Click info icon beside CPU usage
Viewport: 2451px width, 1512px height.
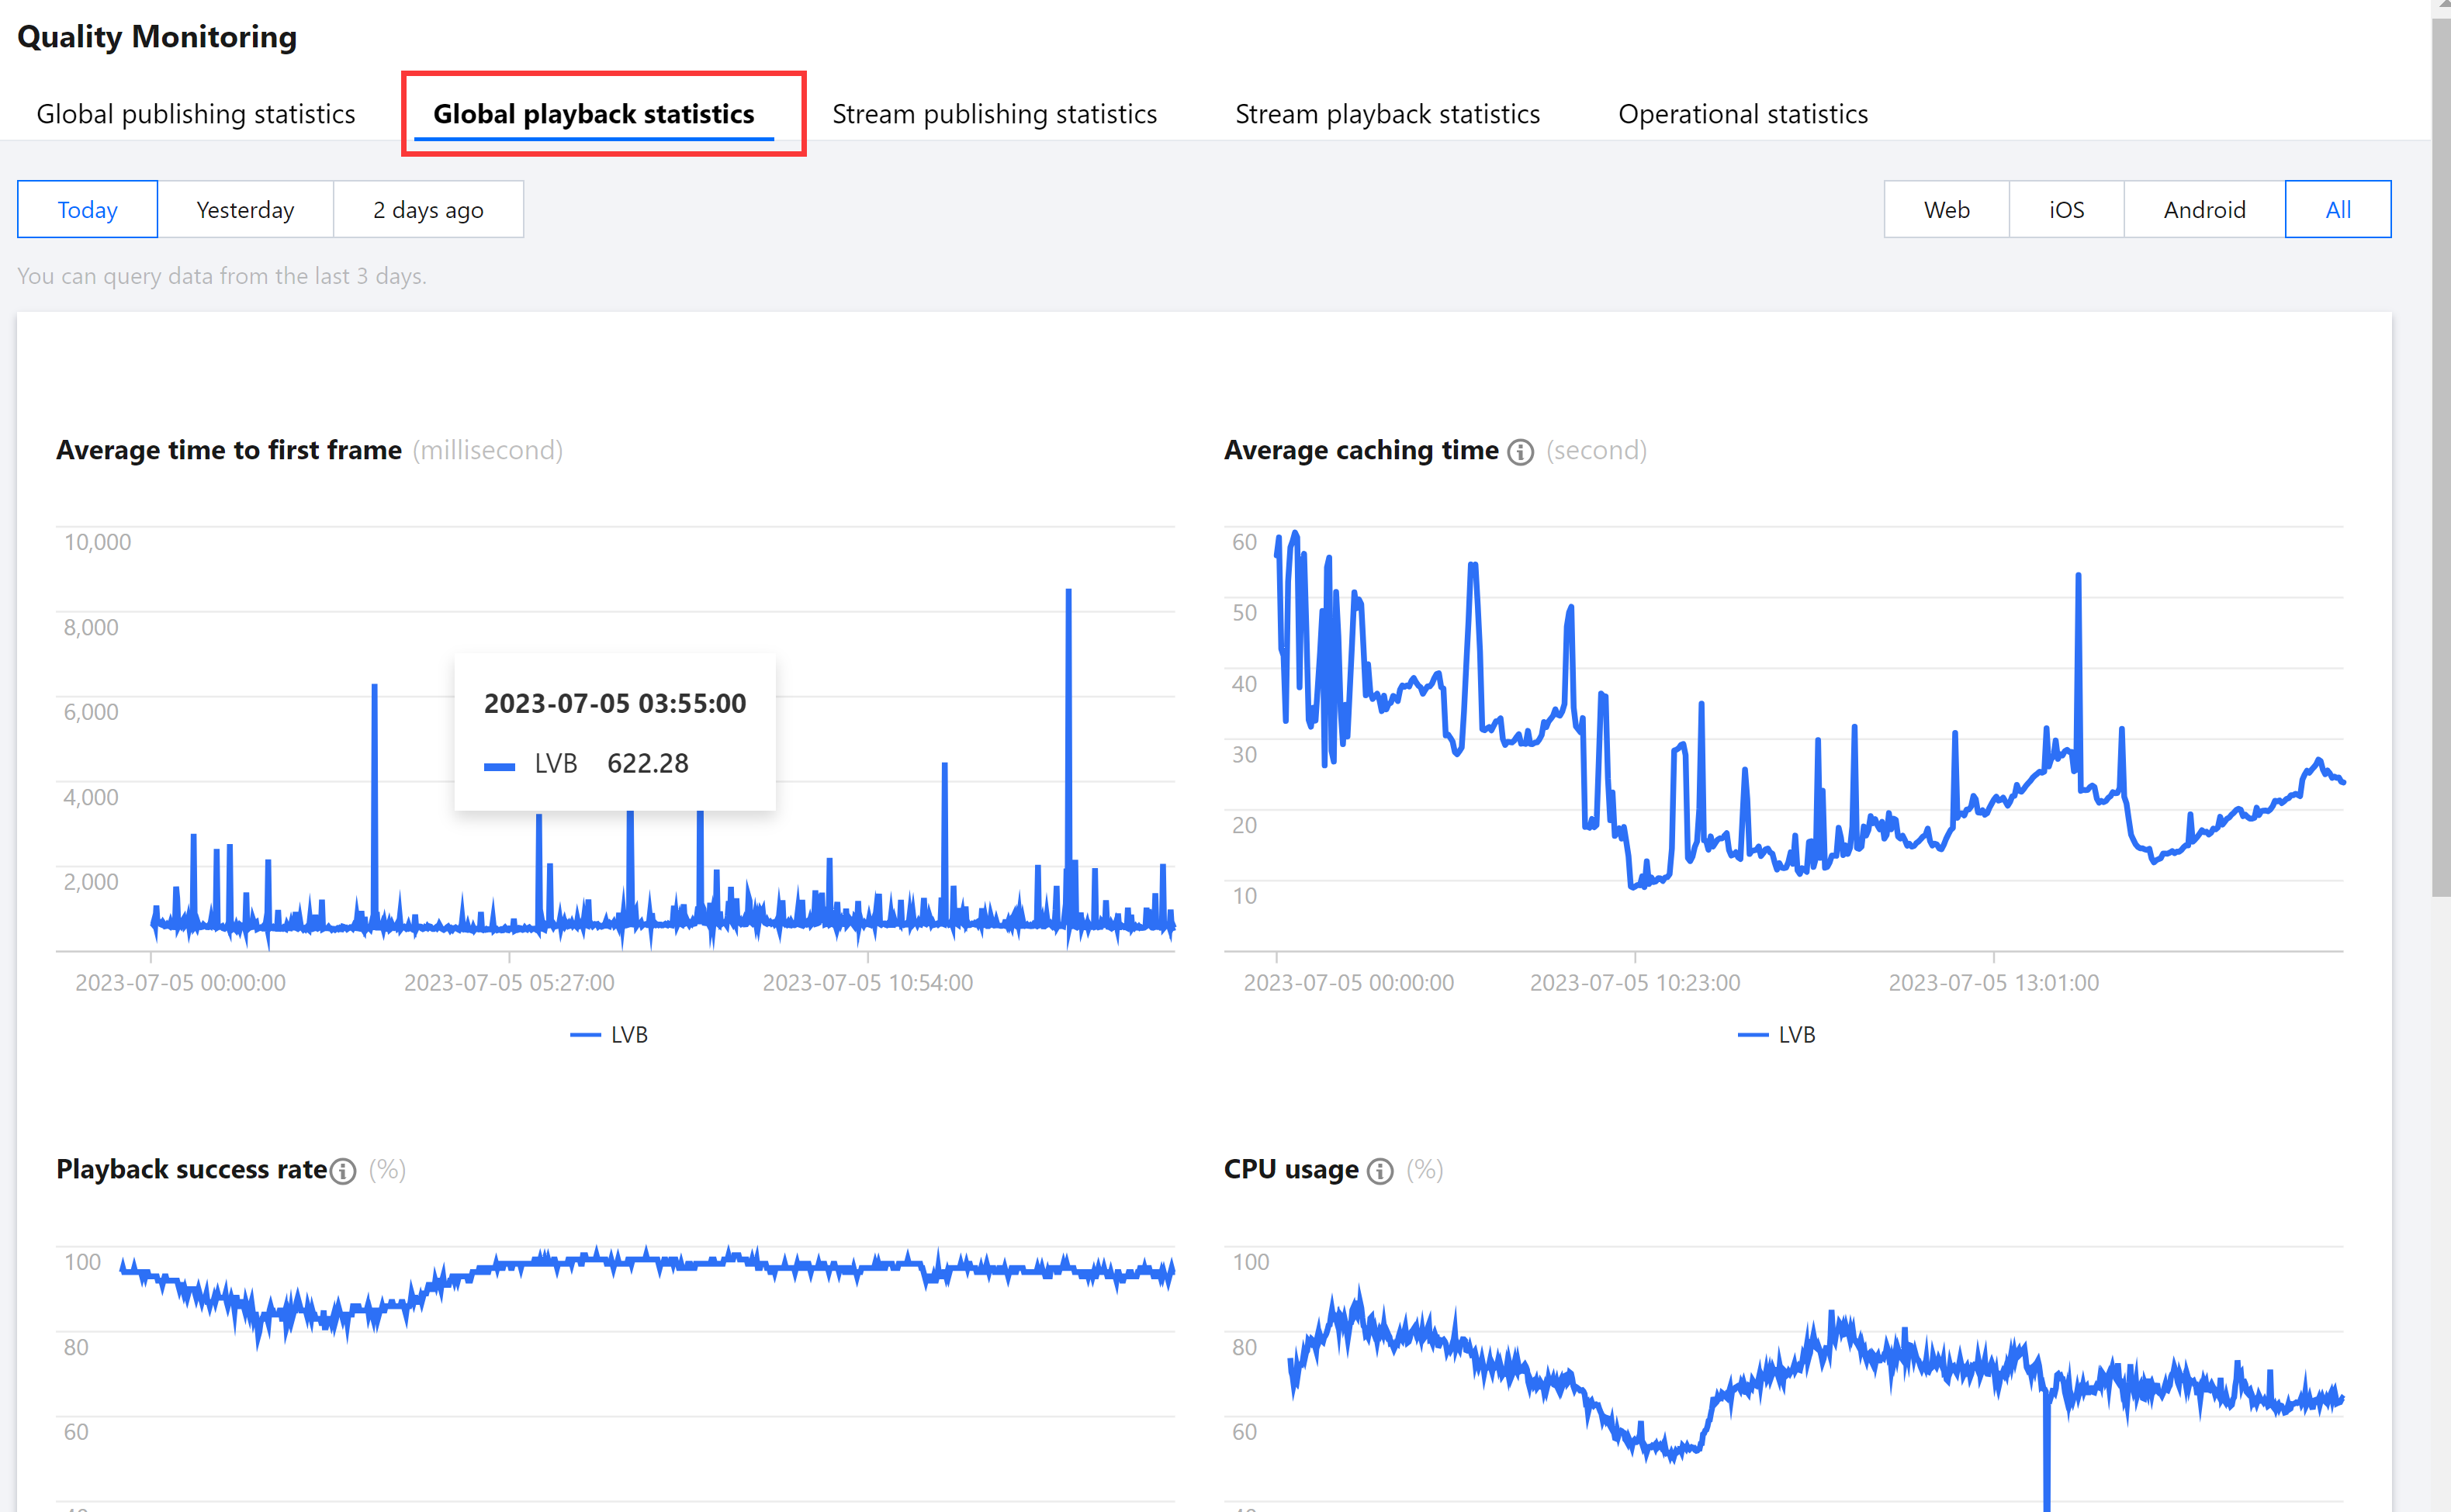[x=1380, y=1171]
